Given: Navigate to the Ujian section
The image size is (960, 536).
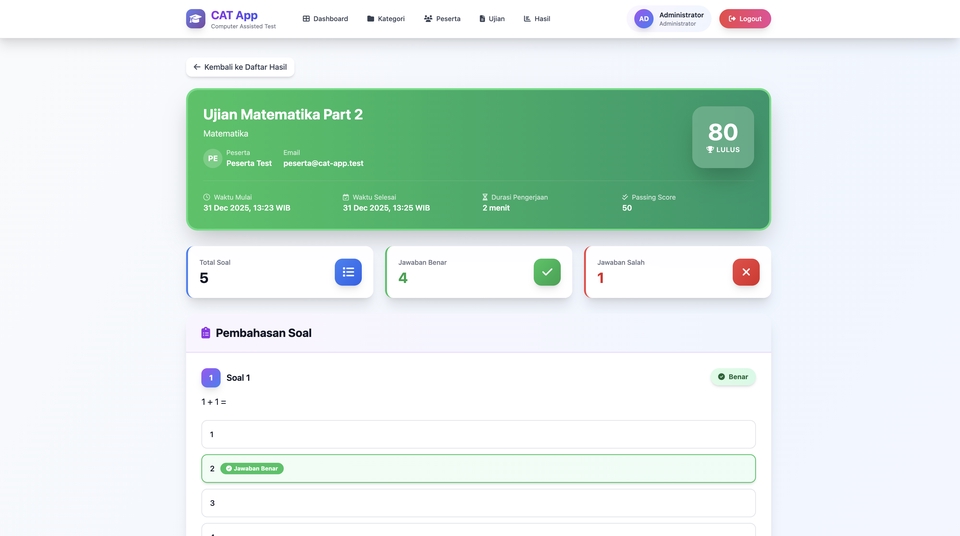Looking at the screenshot, I should click(492, 19).
